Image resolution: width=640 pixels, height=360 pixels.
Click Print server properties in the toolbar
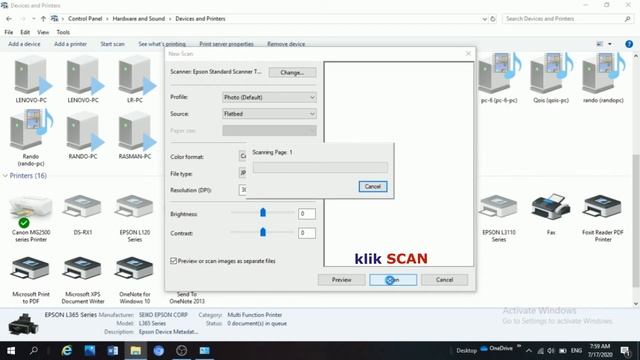(x=226, y=44)
